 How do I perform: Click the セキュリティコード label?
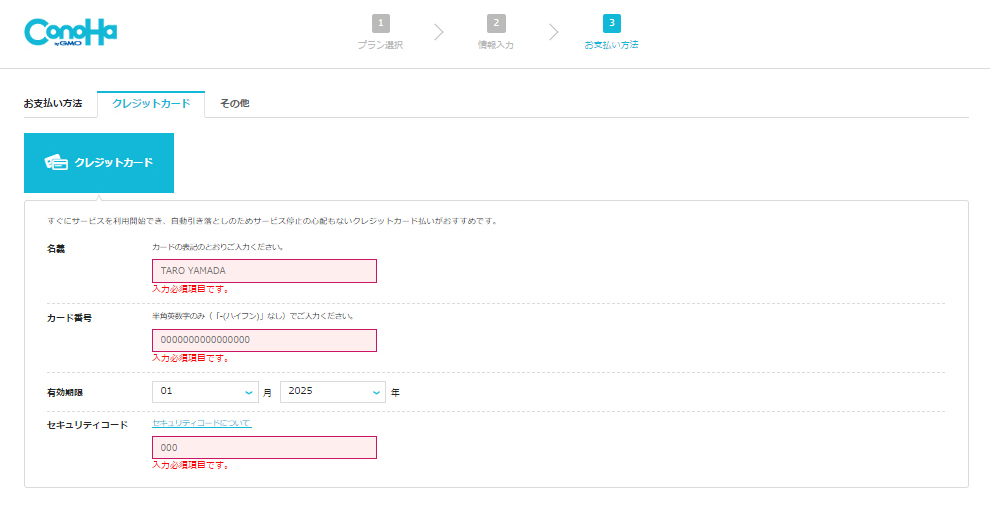[x=87, y=425]
